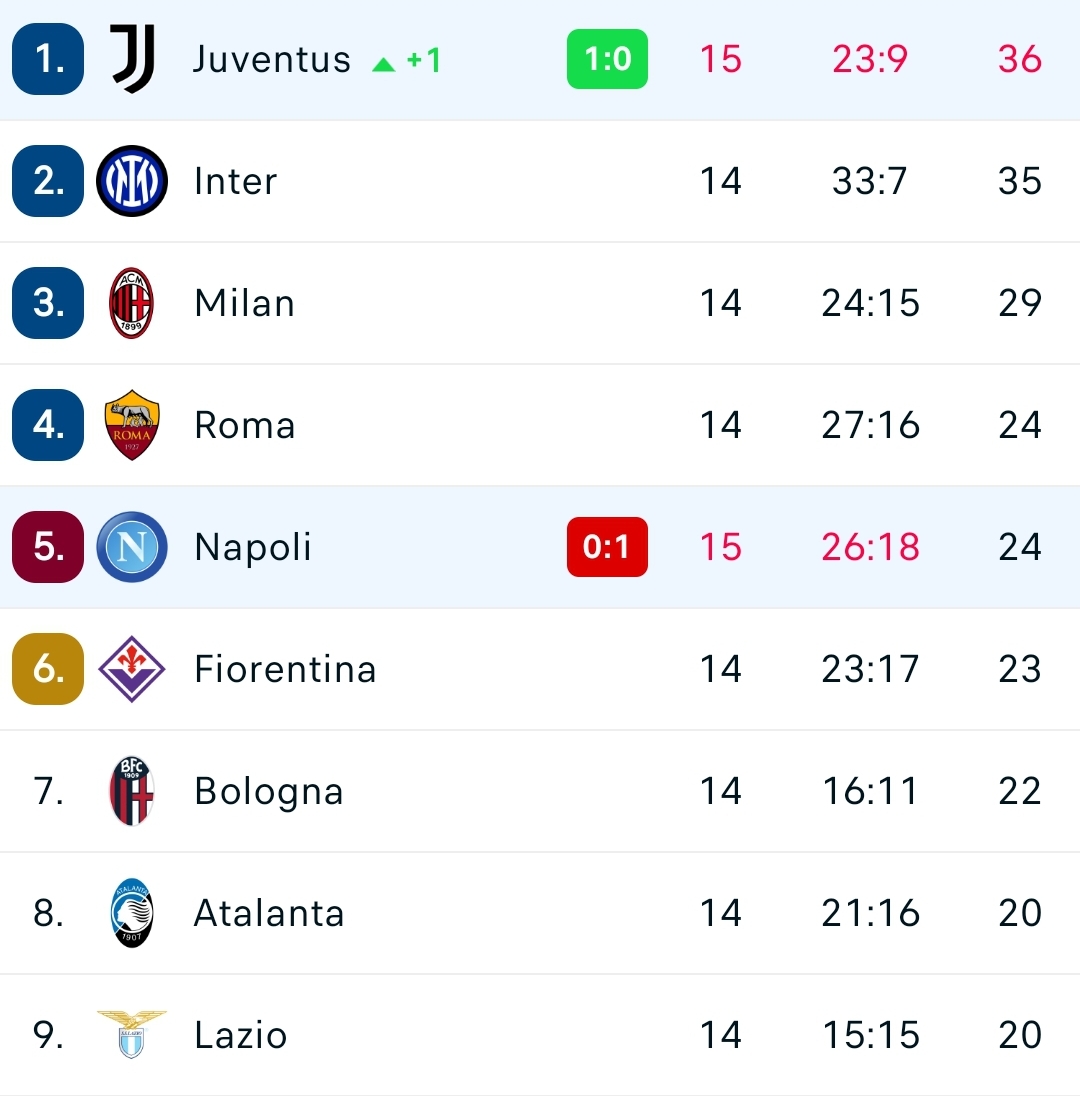1080x1096 pixels.
Task: Click the Fiorentina purple lily crest
Action: coord(132,669)
